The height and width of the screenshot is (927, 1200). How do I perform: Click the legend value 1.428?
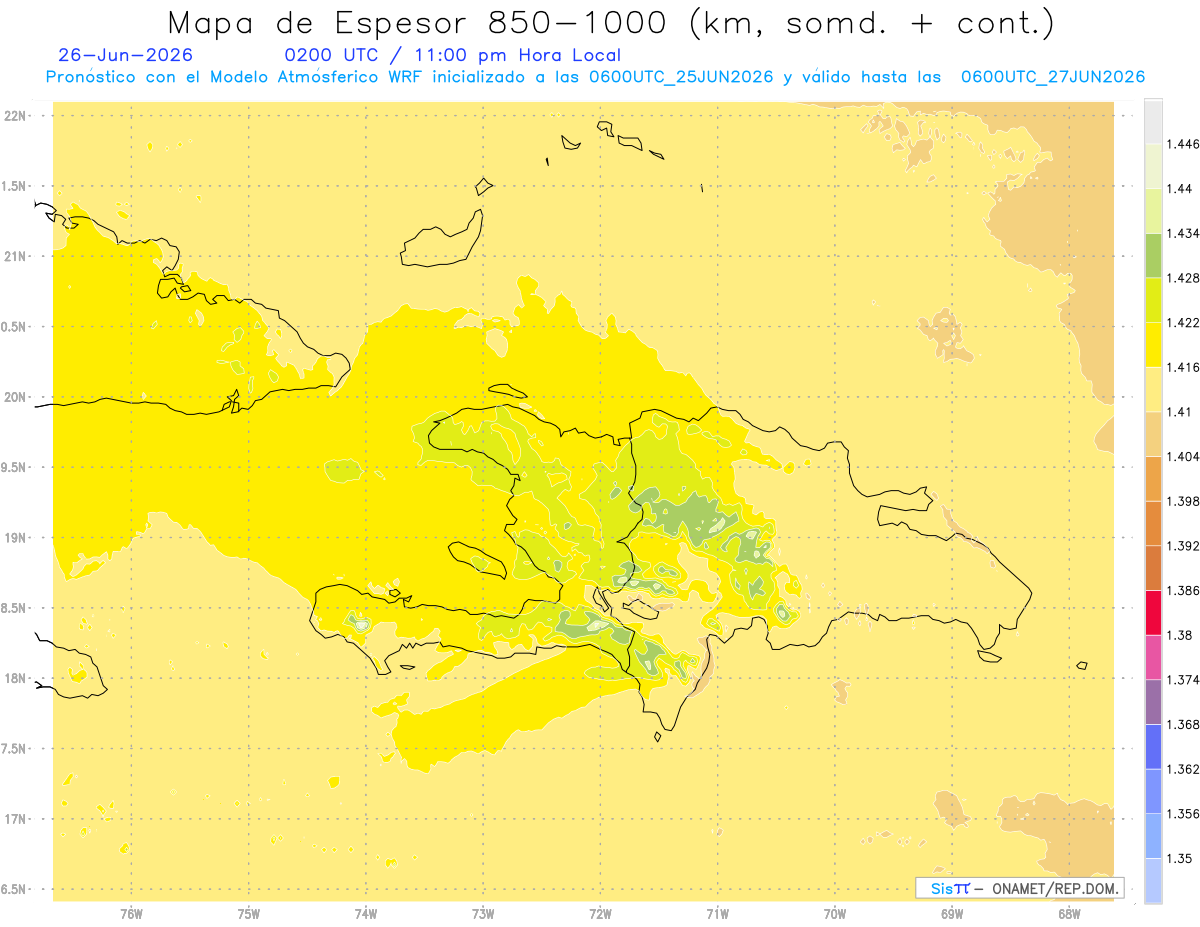pos(1183,279)
